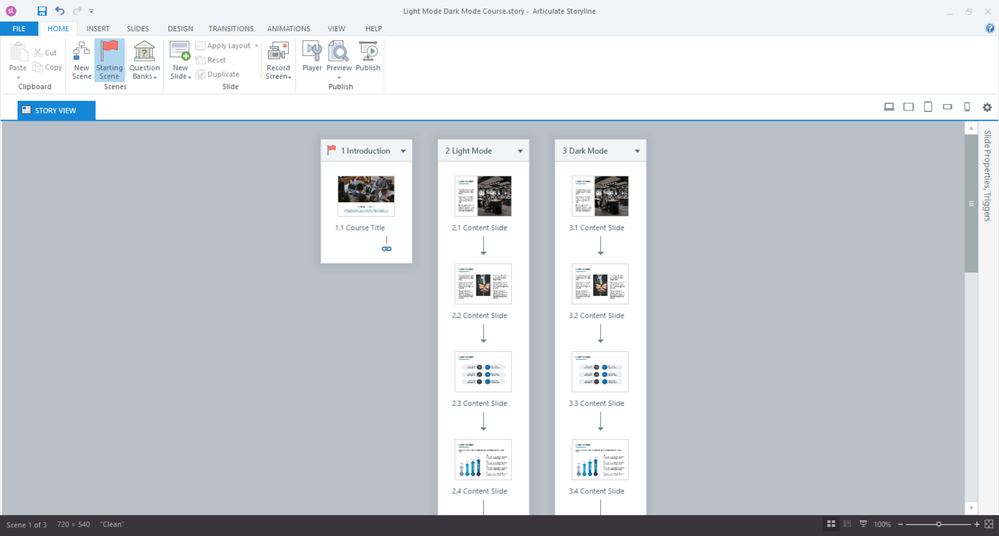Switch to phone landscape preview icon
The height and width of the screenshot is (536, 999).
[x=947, y=107]
